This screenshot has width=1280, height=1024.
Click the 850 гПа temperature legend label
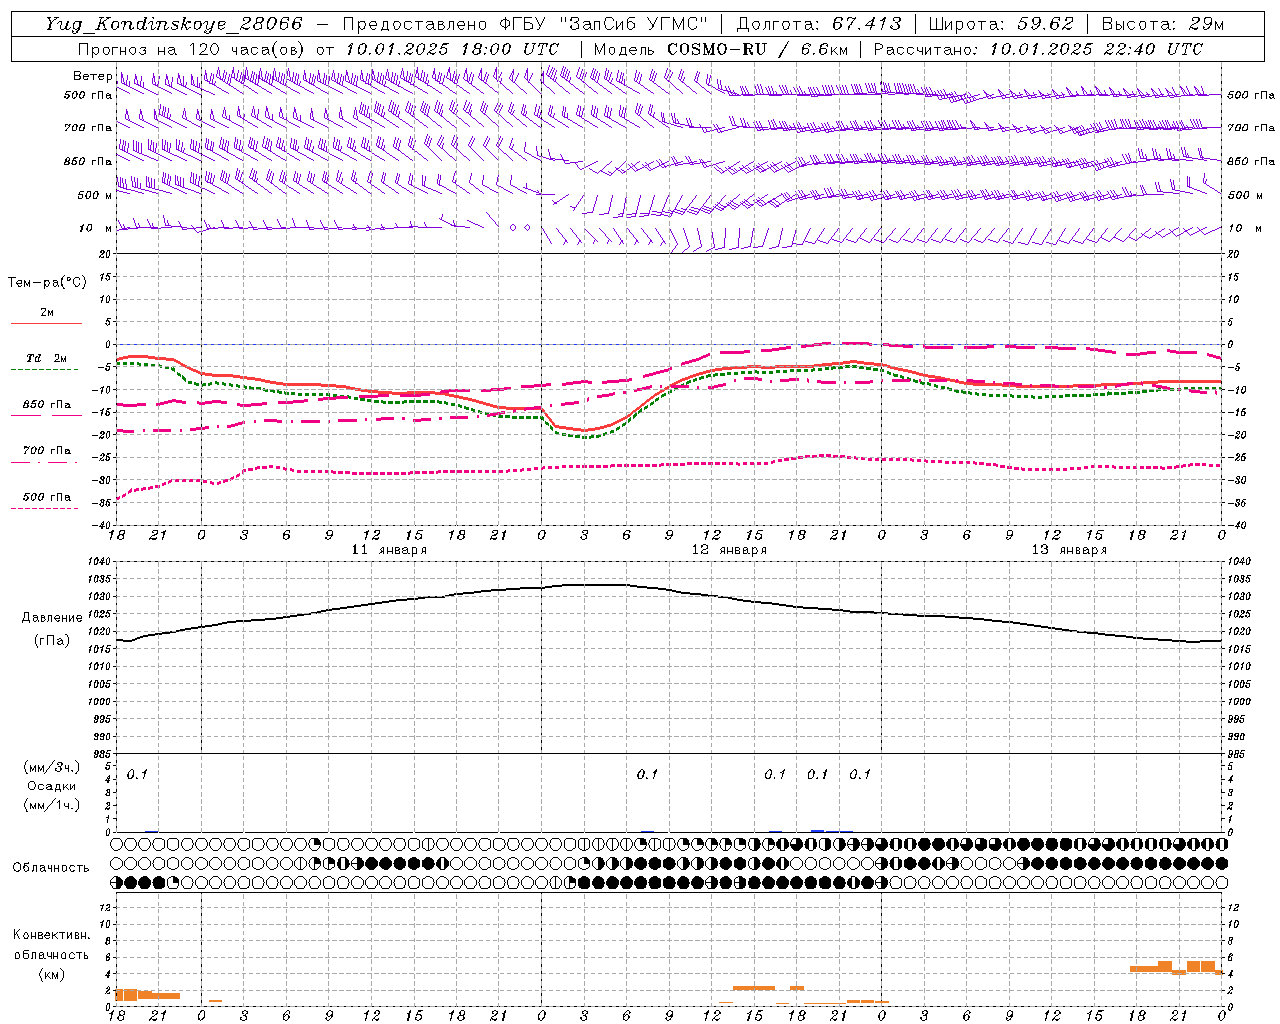(x=47, y=405)
